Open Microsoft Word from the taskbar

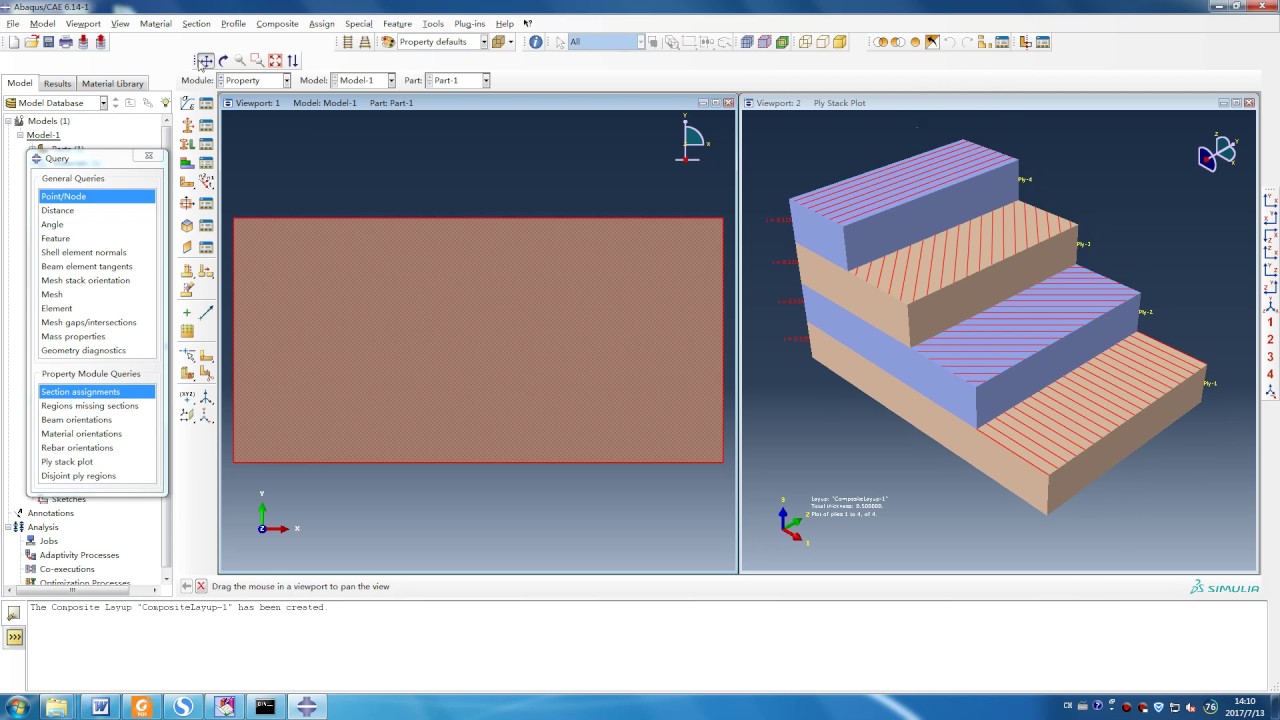point(100,707)
